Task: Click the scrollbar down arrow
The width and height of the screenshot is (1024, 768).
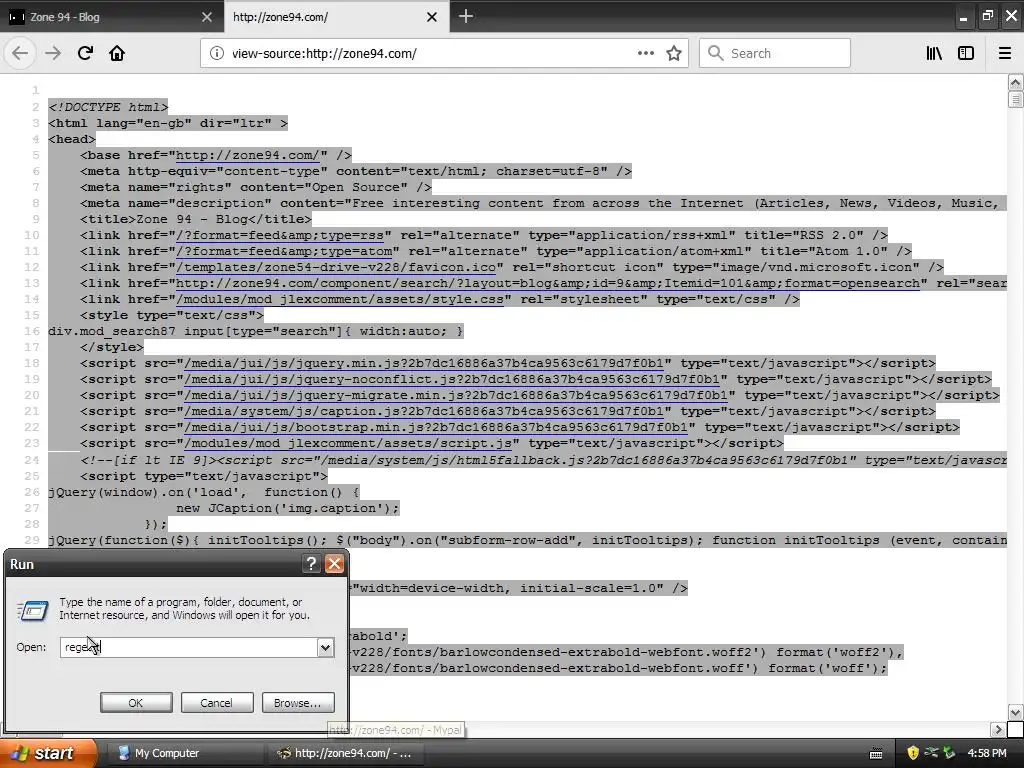Action: tap(1015, 712)
